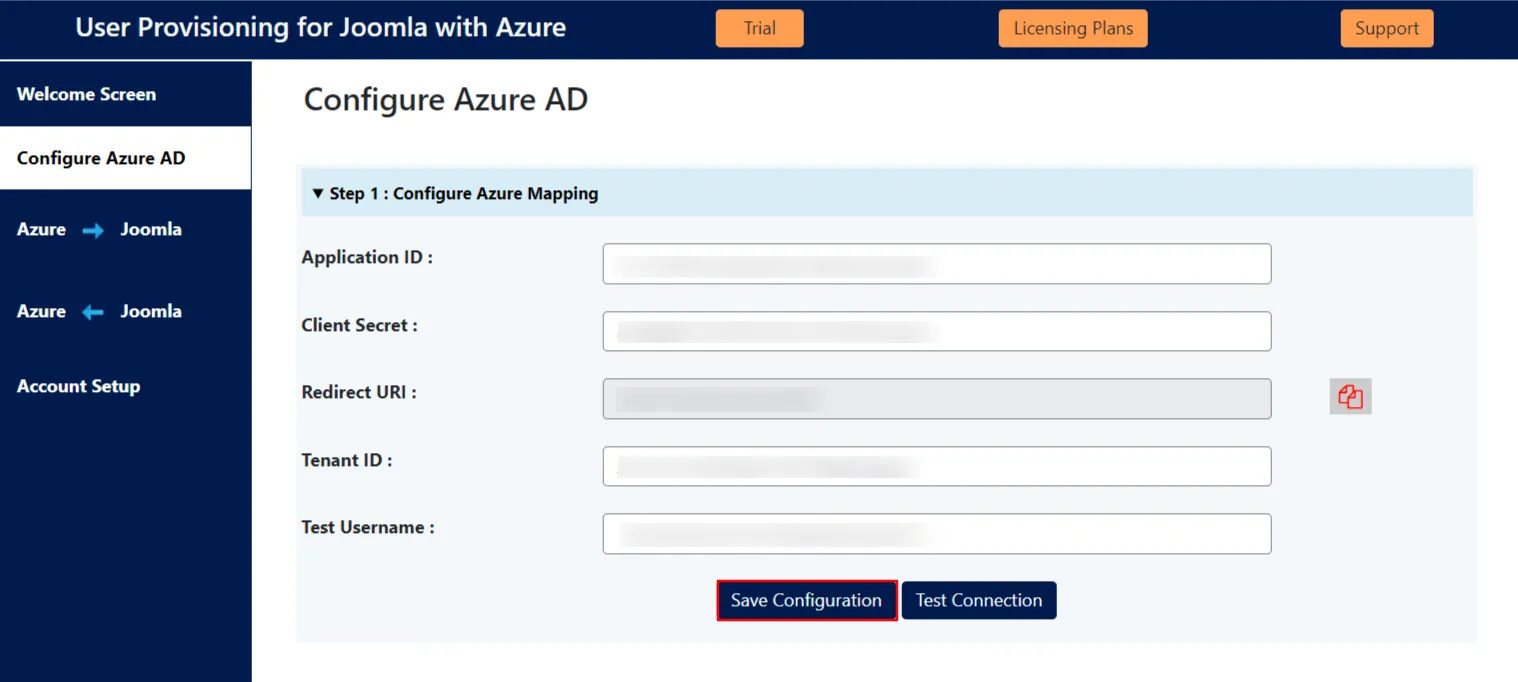This screenshot has width=1518, height=682.
Task: Click the 'Redirect URI :' label
Action: (x=359, y=392)
